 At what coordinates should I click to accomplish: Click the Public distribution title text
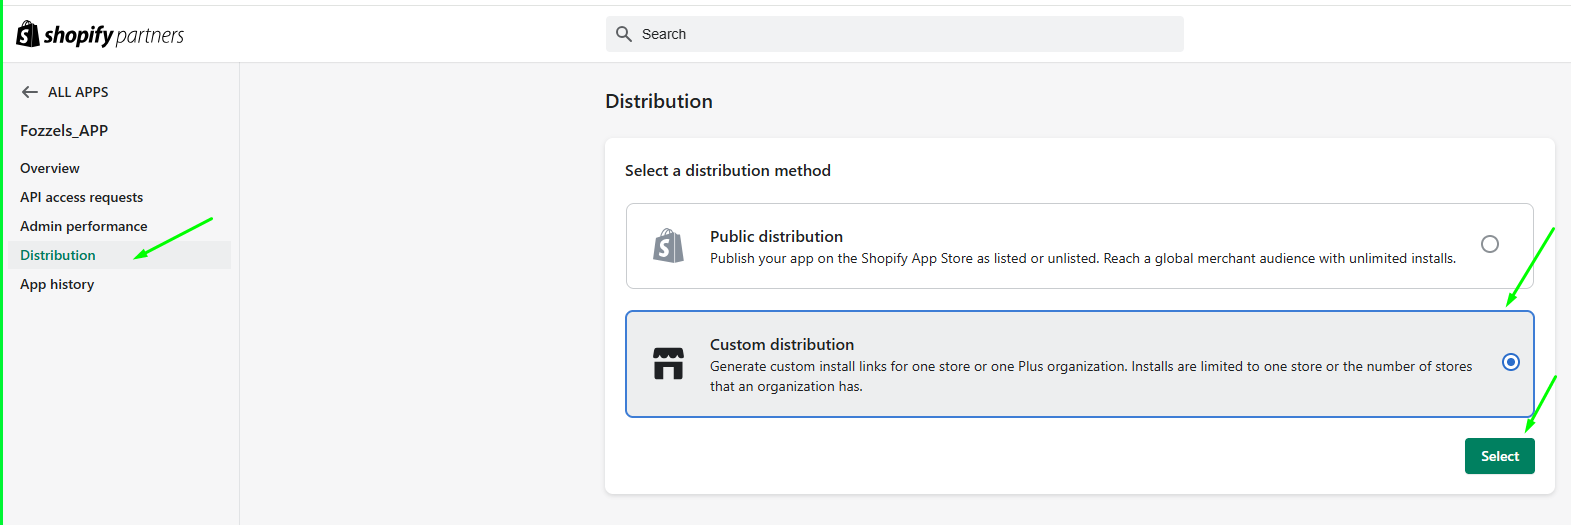(x=776, y=236)
